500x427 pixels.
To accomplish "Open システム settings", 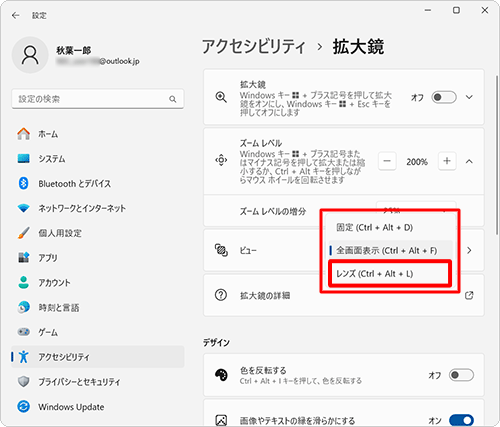I will click(98, 159).
